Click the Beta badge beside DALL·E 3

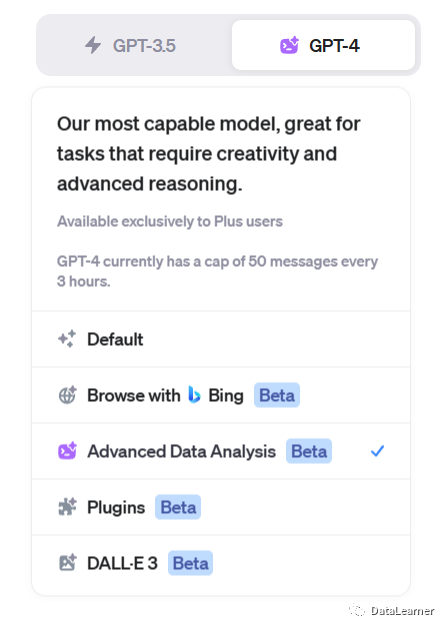pos(190,563)
